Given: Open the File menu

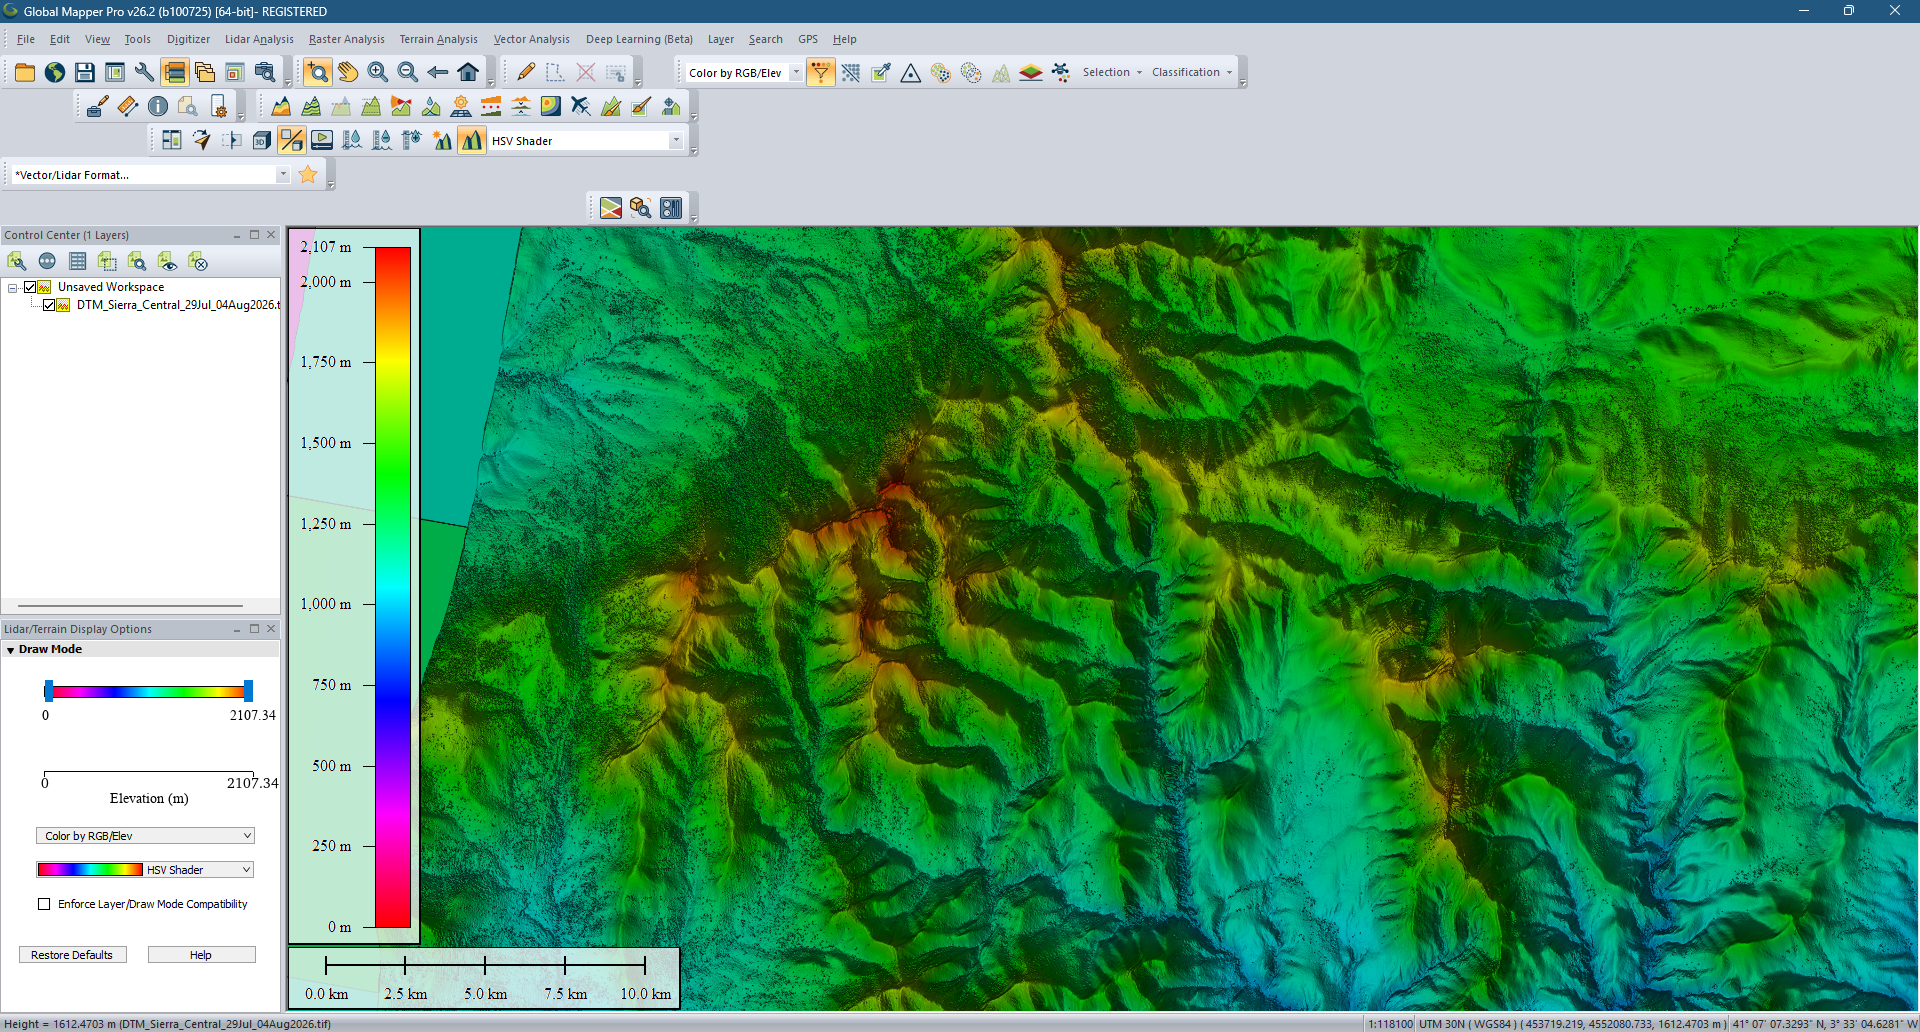Looking at the screenshot, I should pyautogui.click(x=26, y=39).
